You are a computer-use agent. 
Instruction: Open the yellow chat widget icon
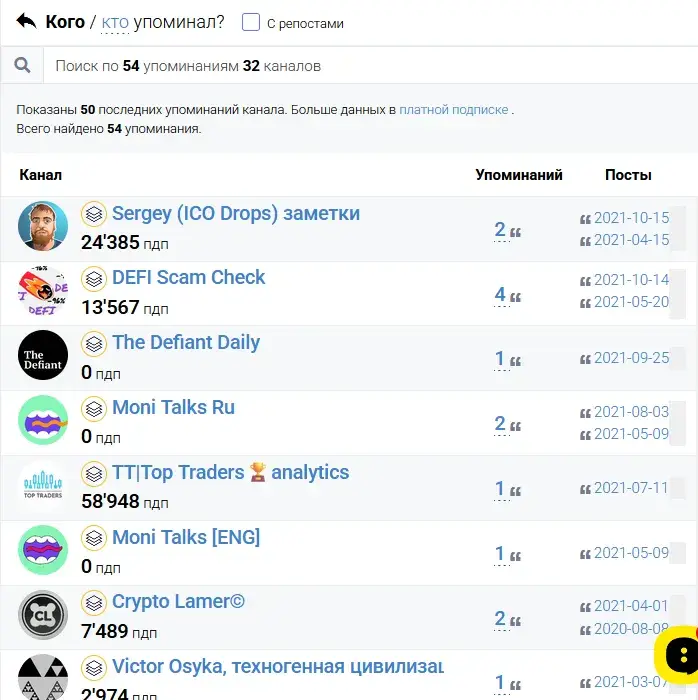pos(677,654)
